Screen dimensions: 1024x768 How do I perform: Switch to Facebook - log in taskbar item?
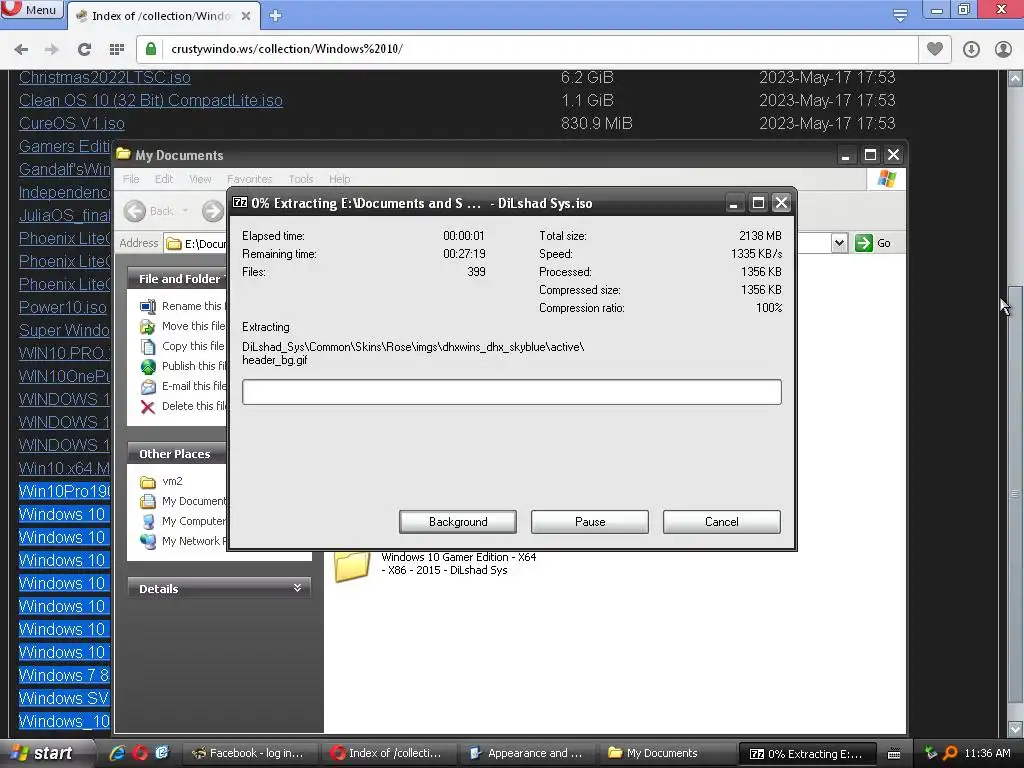pyautogui.click(x=248, y=753)
